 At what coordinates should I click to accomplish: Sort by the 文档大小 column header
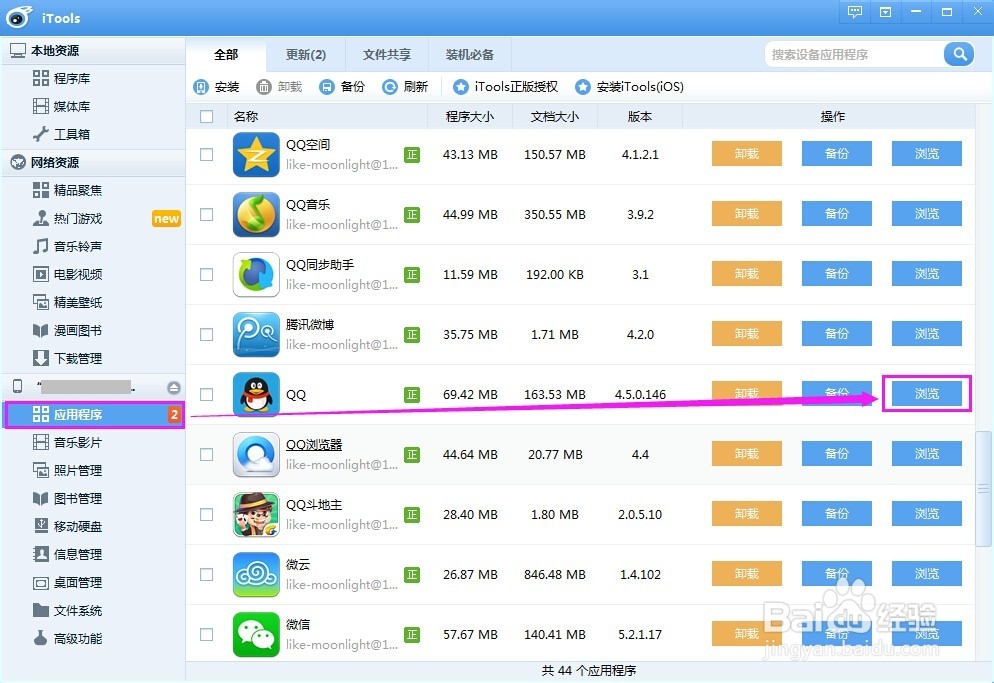coord(555,117)
